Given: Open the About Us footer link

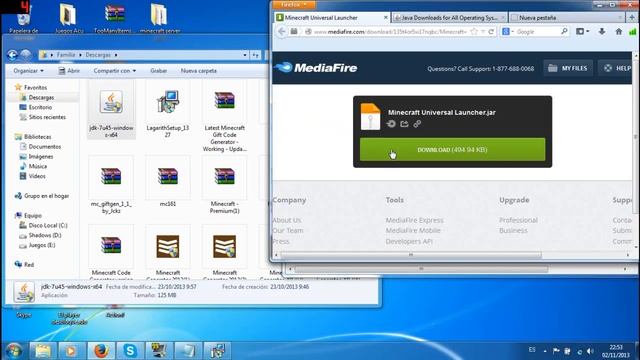Looking at the screenshot, I should 287,220.
